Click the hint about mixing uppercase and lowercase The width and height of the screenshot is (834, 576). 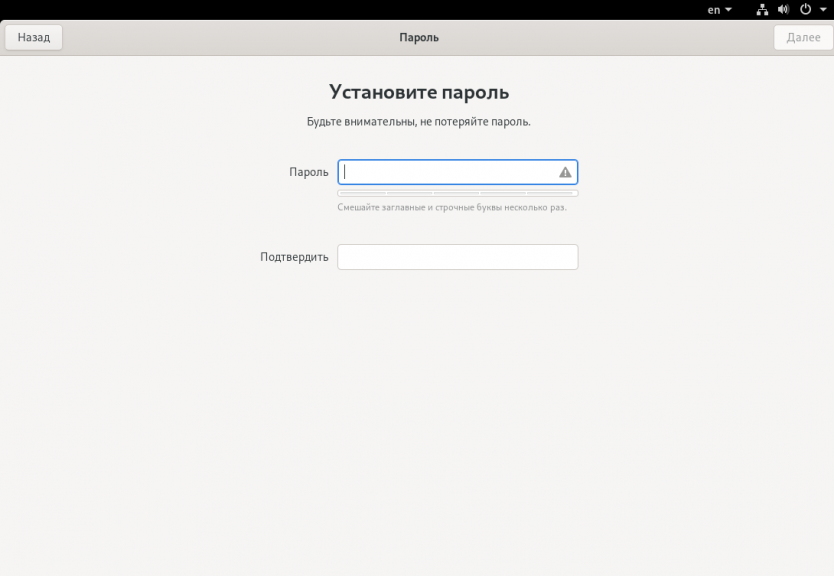[x=451, y=208]
